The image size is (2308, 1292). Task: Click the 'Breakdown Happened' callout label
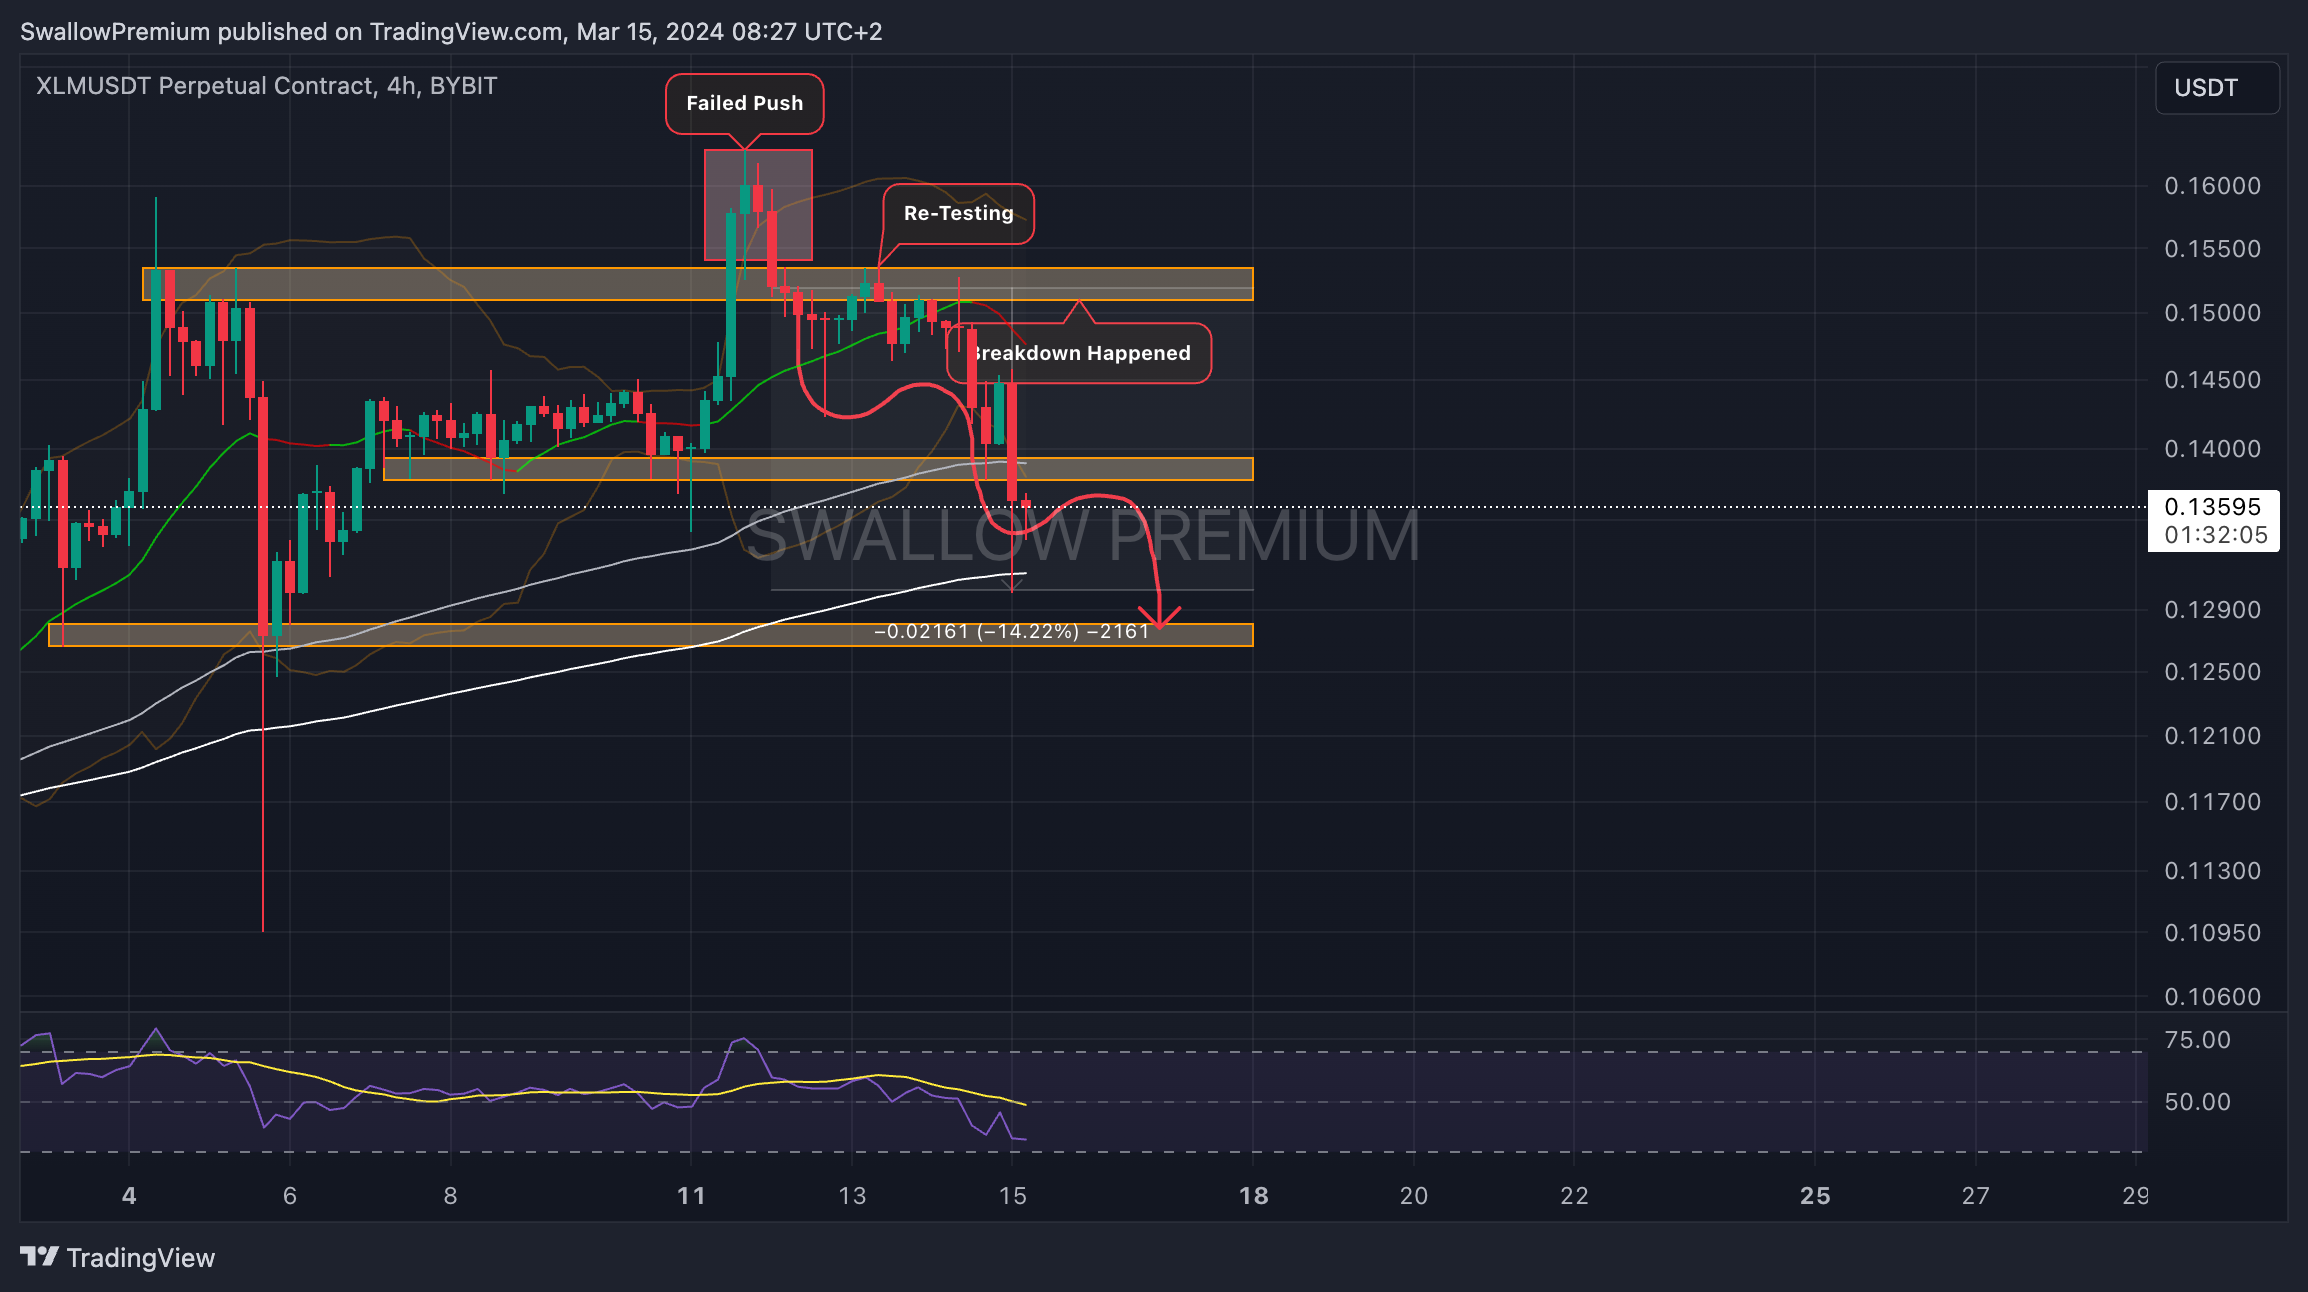pos(1079,353)
